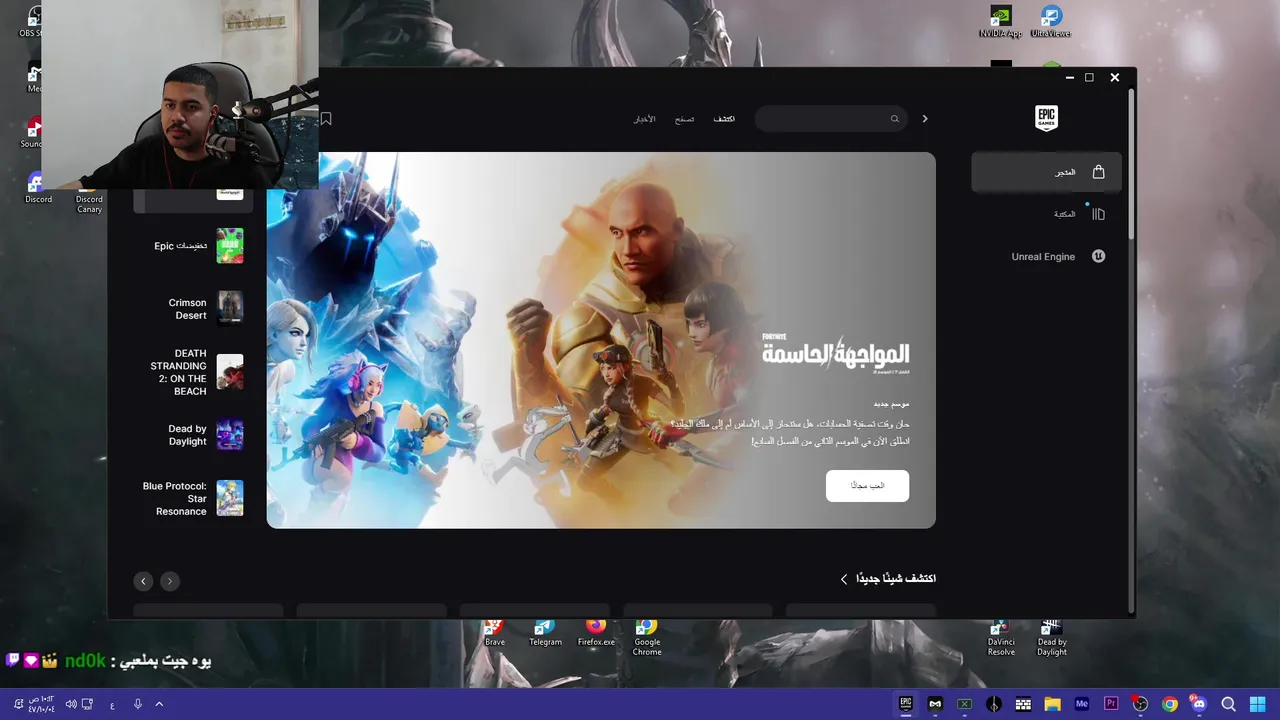Viewport: 1280px width, 720px height.
Task: Click the shopping bag Store icon
Action: tap(1098, 172)
